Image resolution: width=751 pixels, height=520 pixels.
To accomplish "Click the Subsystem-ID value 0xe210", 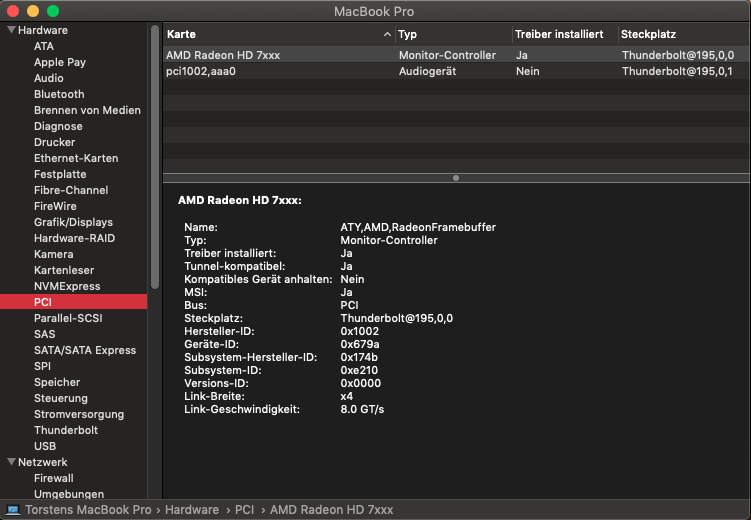I will click(359, 370).
